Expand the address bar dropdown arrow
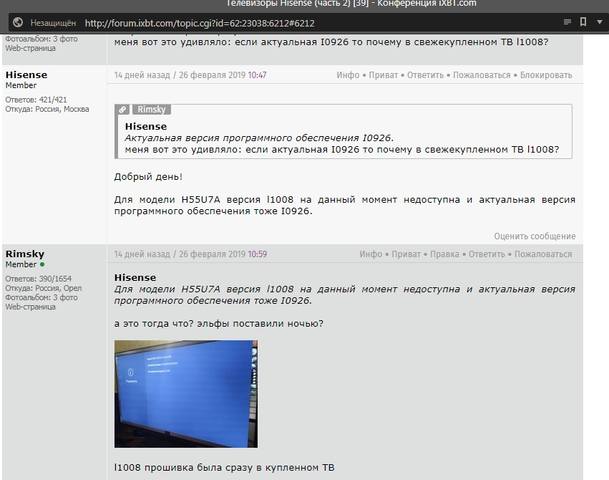Viewport: 609px width, 480px height. click(600, 22)
